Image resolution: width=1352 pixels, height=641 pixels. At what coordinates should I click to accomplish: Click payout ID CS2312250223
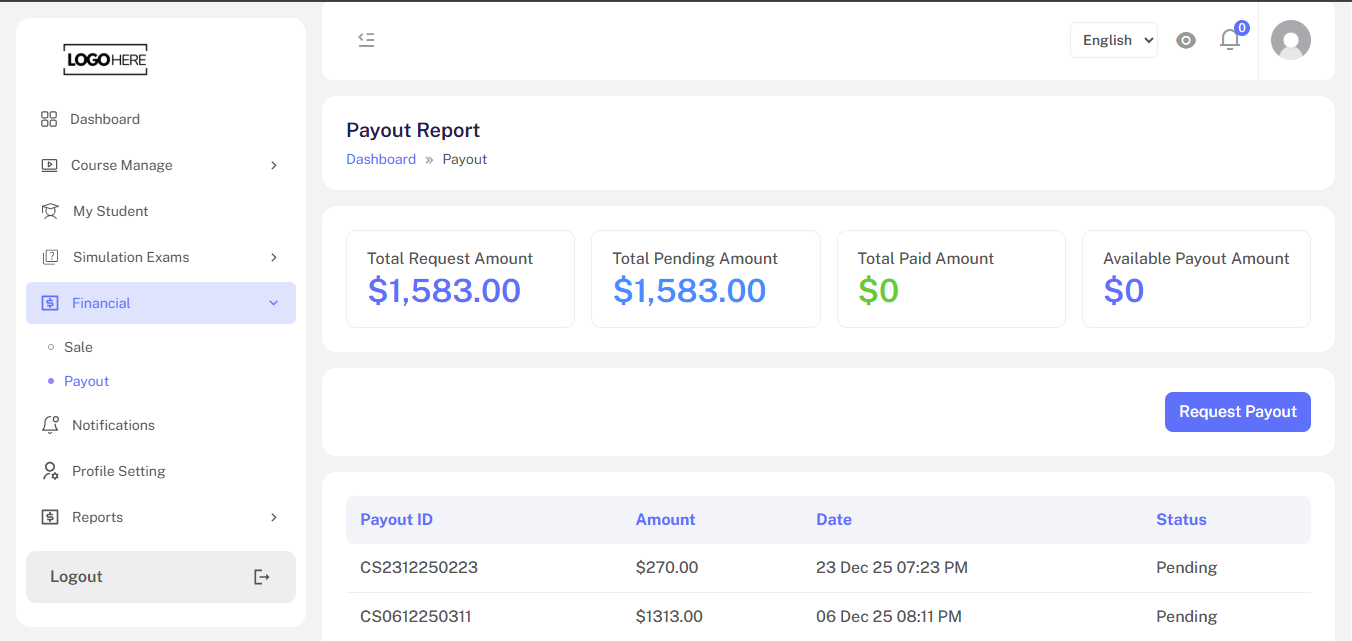click(x=419, y=567)
